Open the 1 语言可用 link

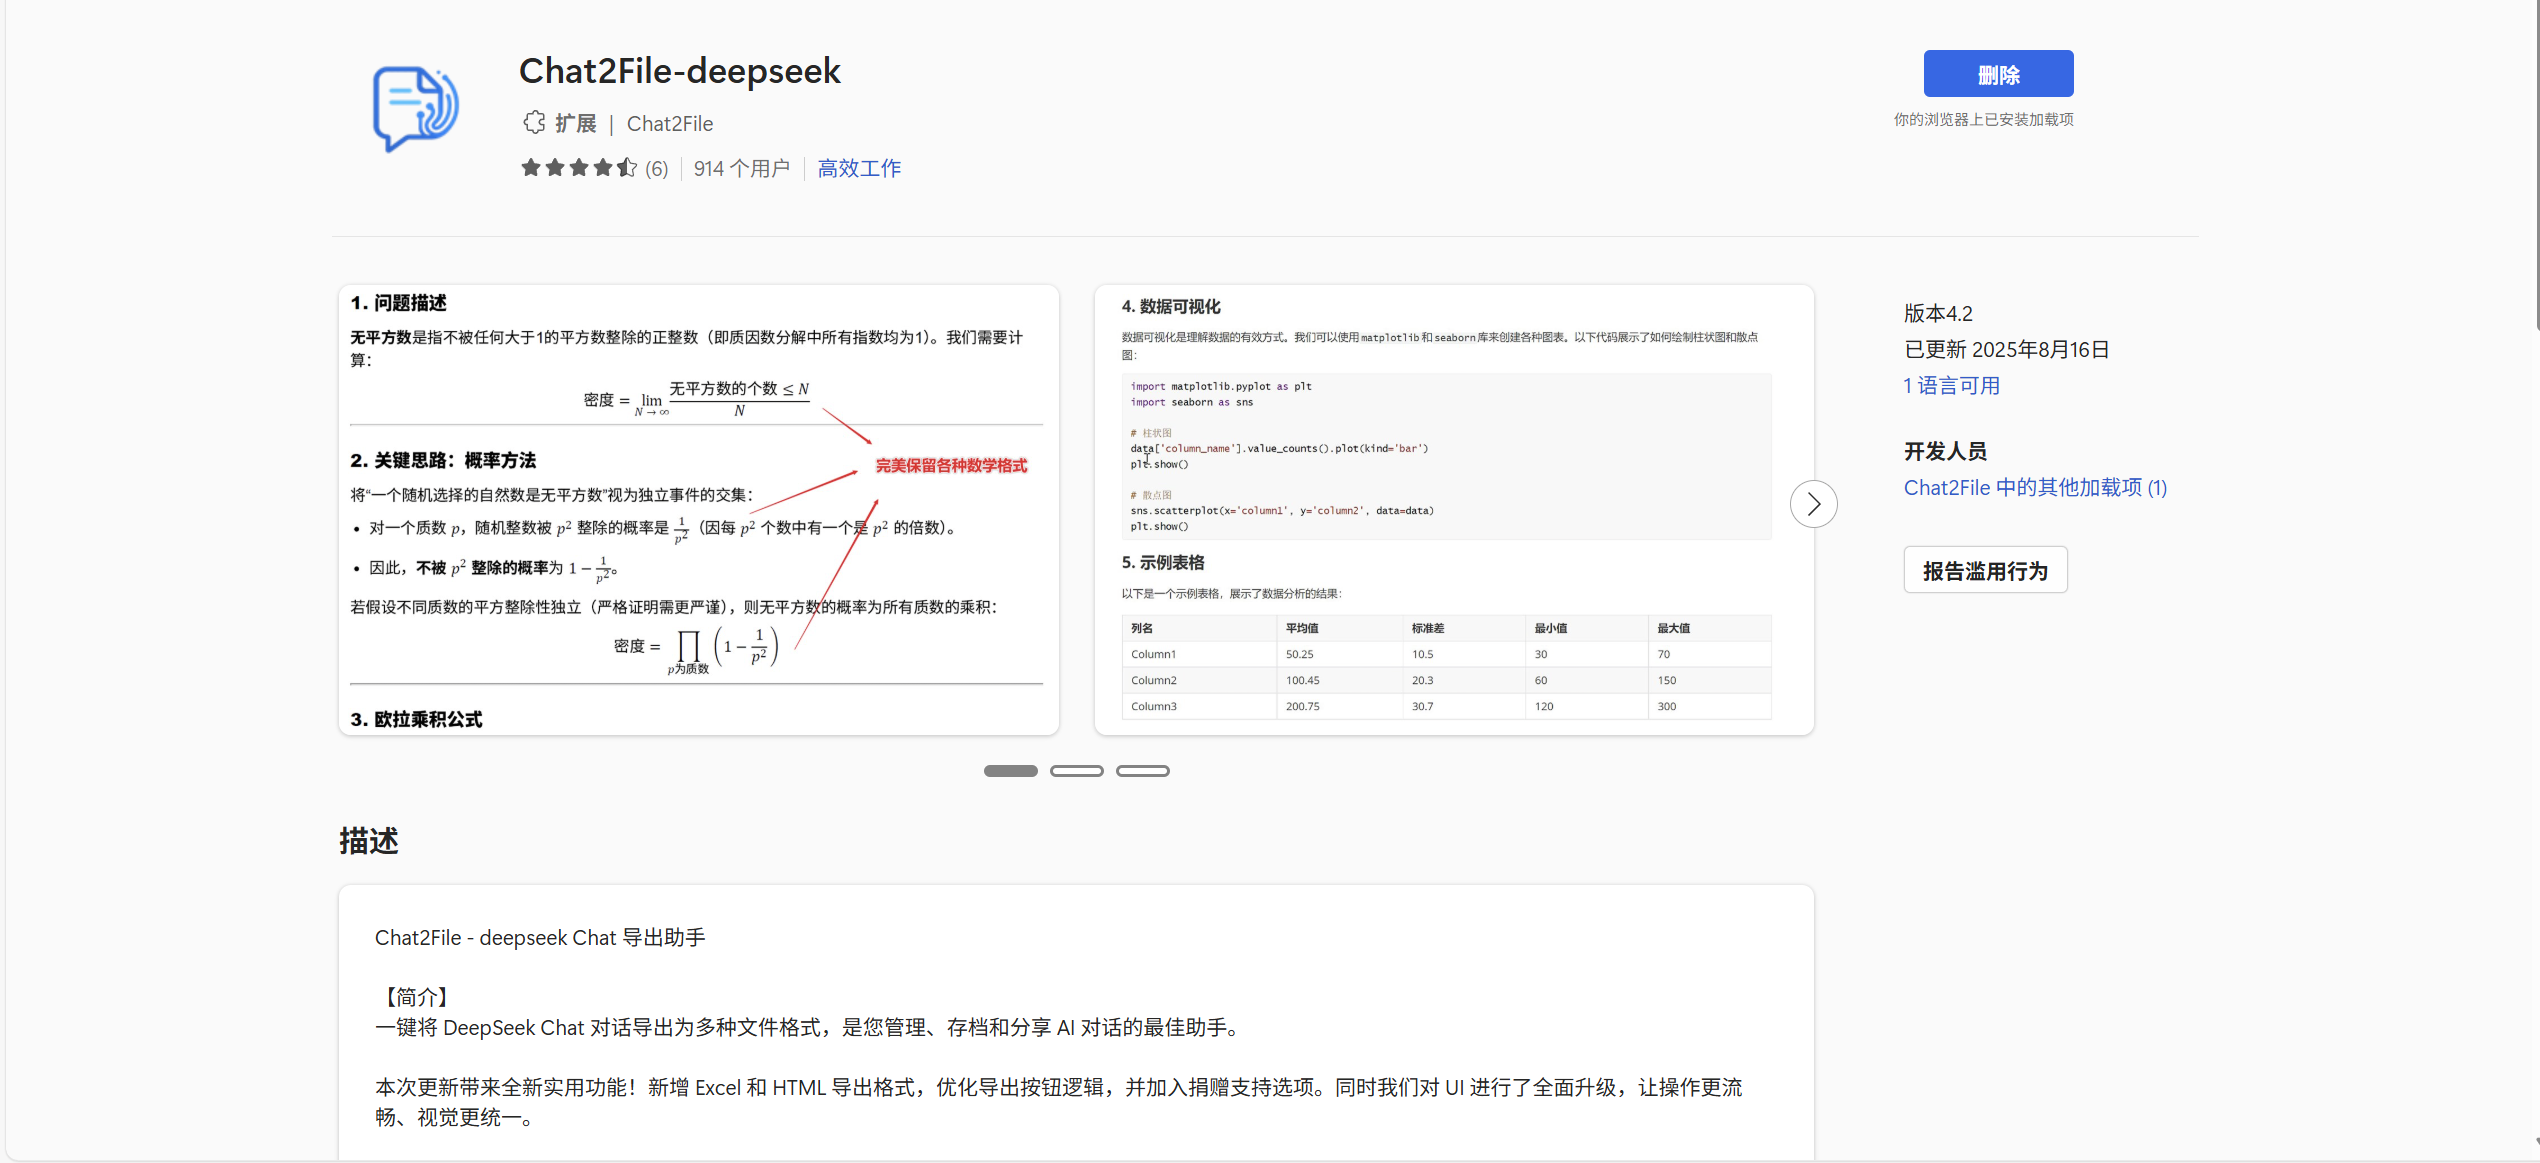1951,385
